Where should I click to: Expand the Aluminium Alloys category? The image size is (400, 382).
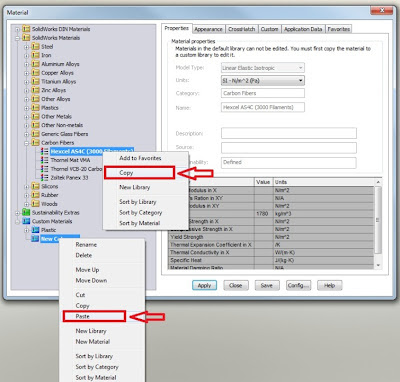point(27,64)
